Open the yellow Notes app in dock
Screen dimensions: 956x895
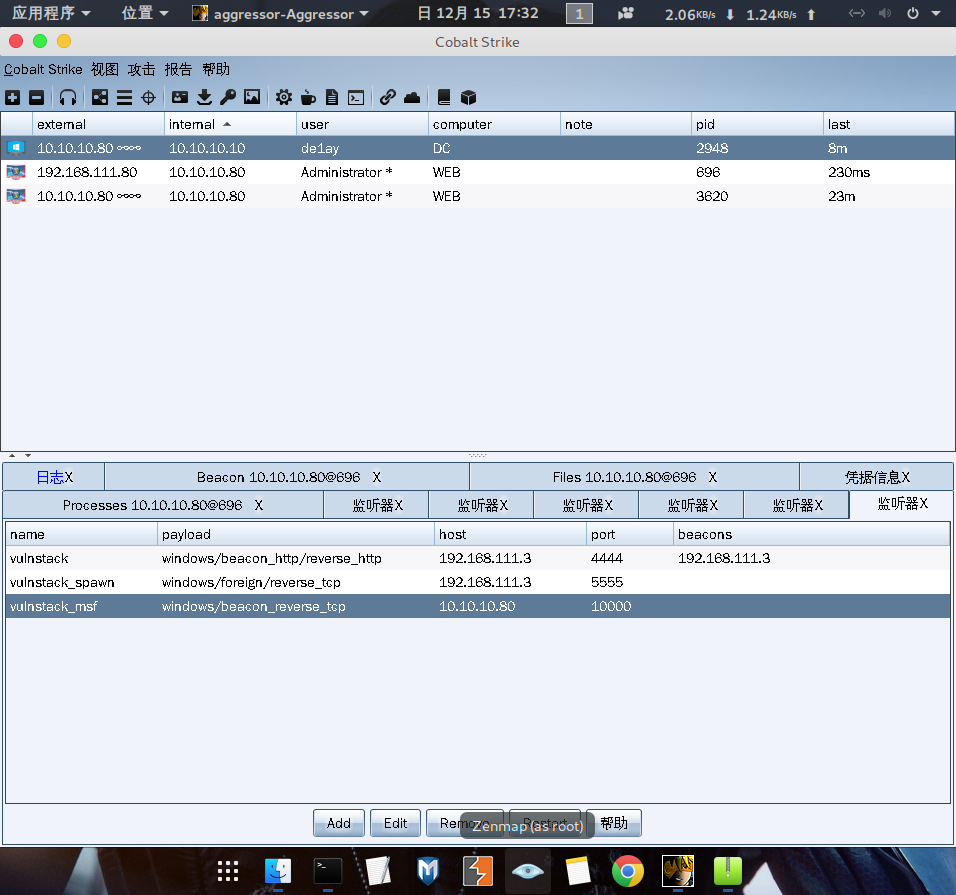pos(578,871)
